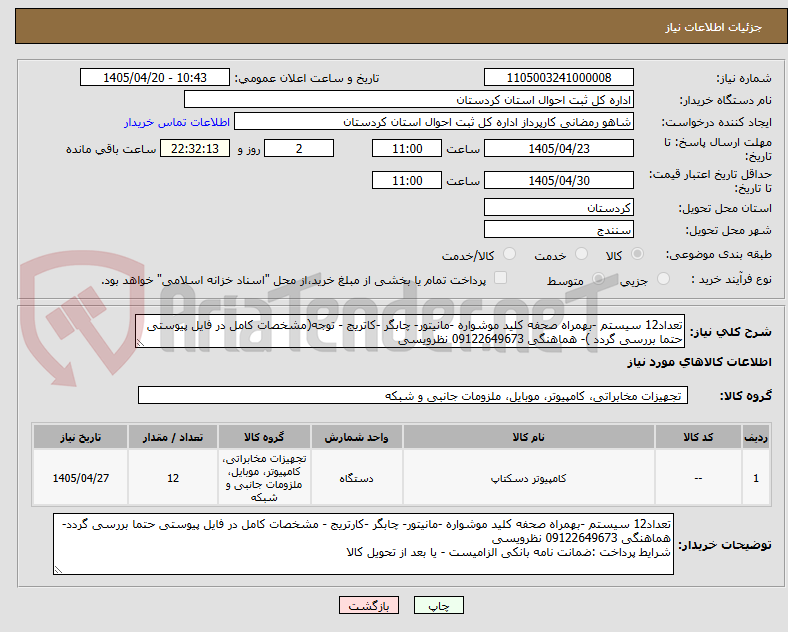Click the شرح کلی نیاز description textarea
The image size is (788, 632).
tap(410, 332)
